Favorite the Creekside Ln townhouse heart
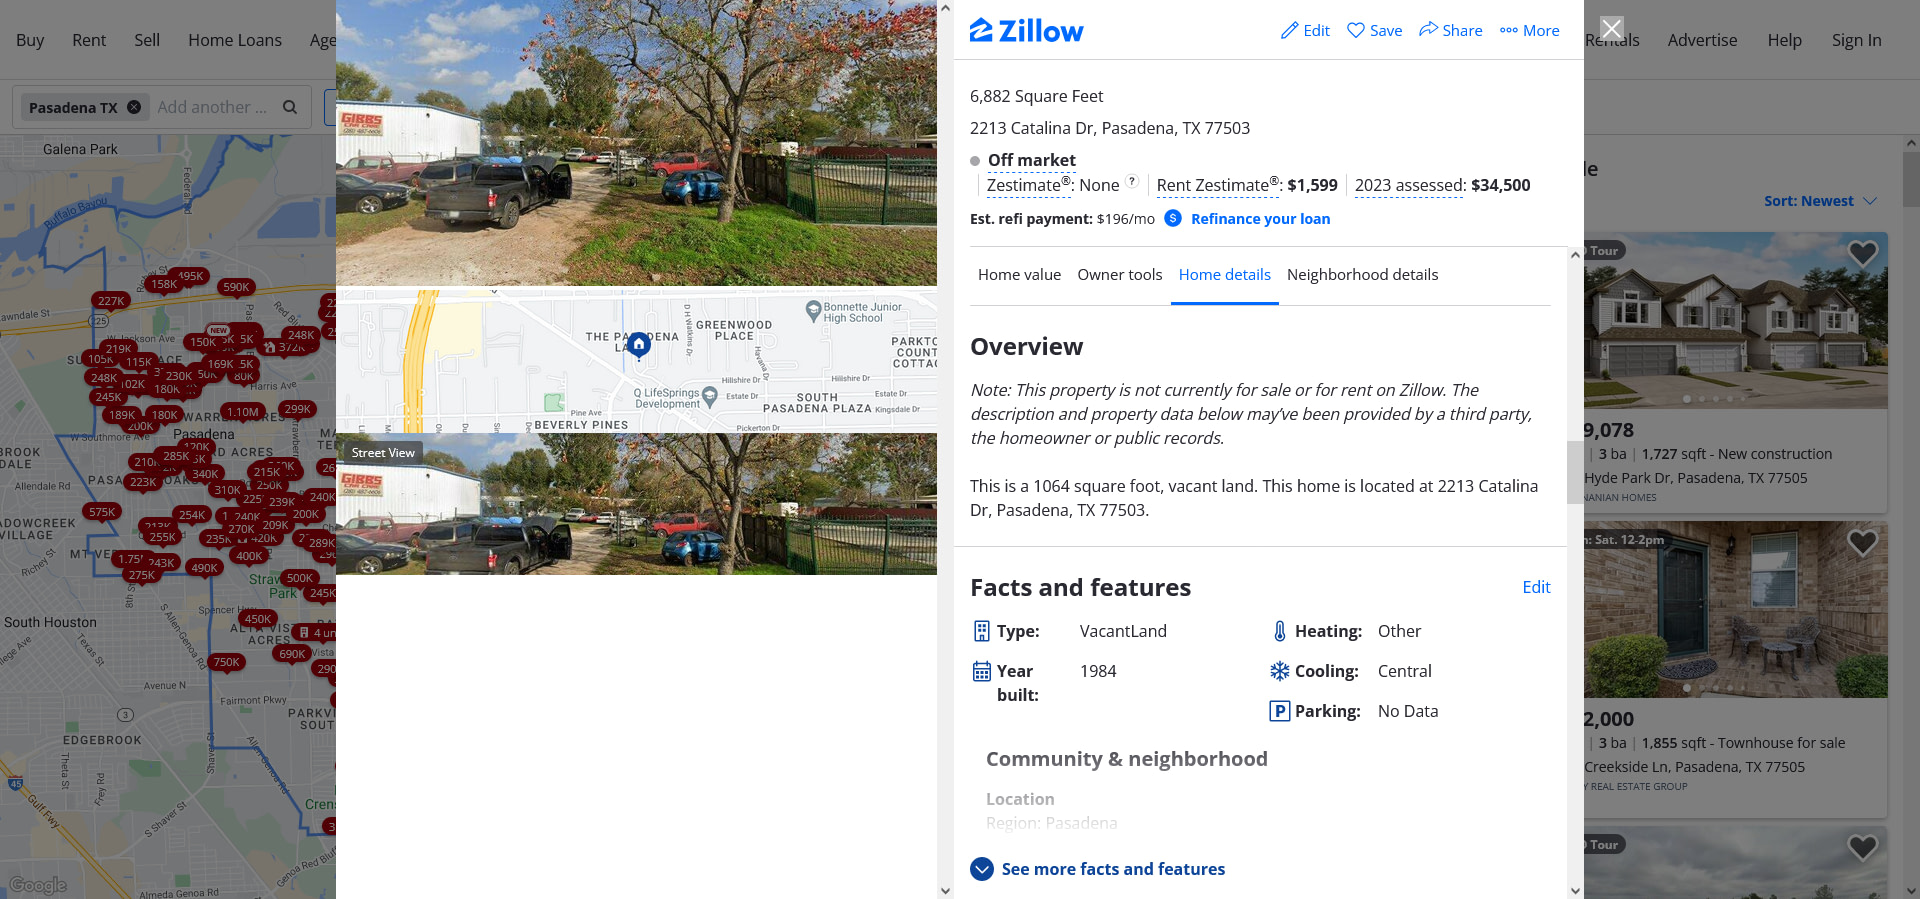This screenshot has width=1920, height=899. coord(1862,543)
